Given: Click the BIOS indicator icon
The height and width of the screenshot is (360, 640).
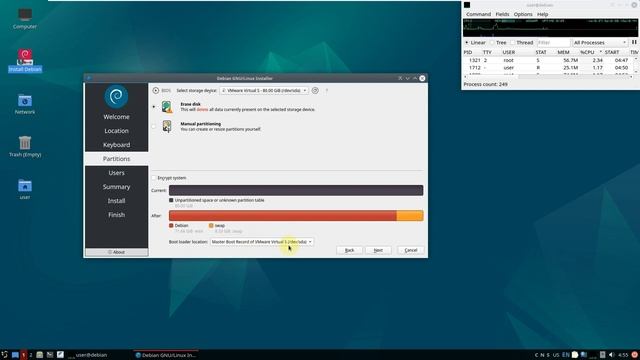Looking at the screenshot, I should point(156,90).
